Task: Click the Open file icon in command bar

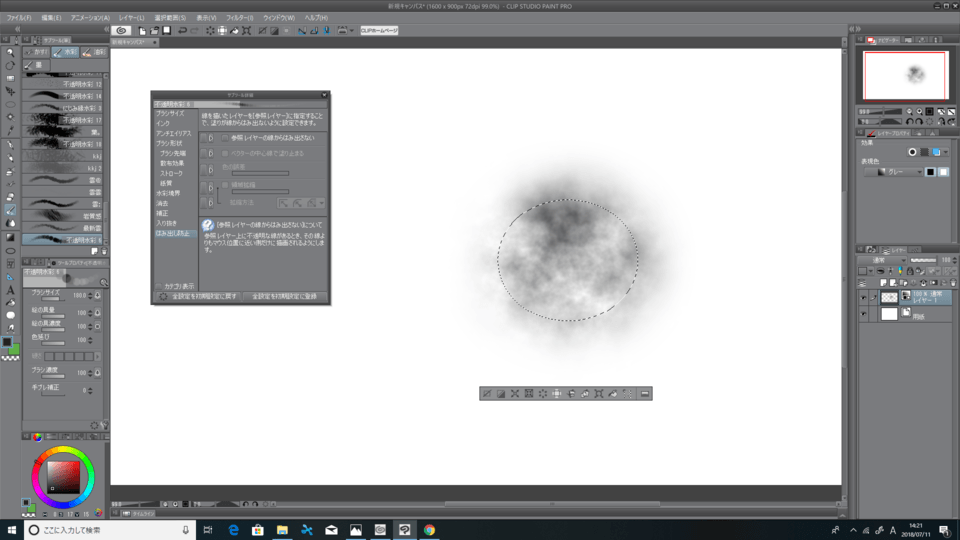Action: pyautogui.click(x=154, y=31)
